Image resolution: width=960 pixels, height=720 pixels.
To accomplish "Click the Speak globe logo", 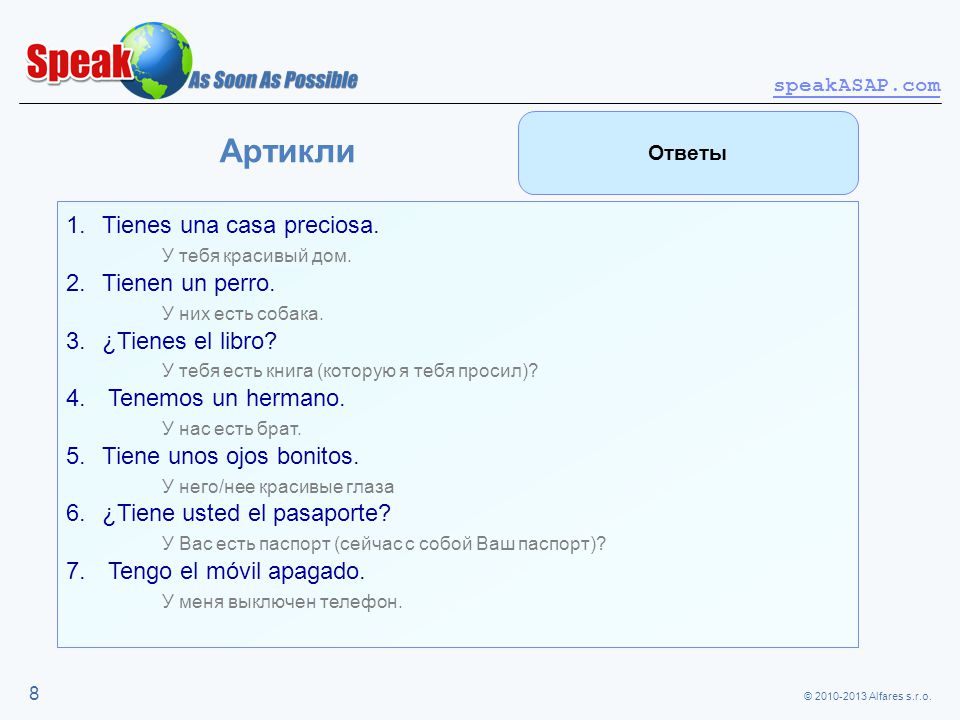I will pyautogui.click(x=109, y=61).
